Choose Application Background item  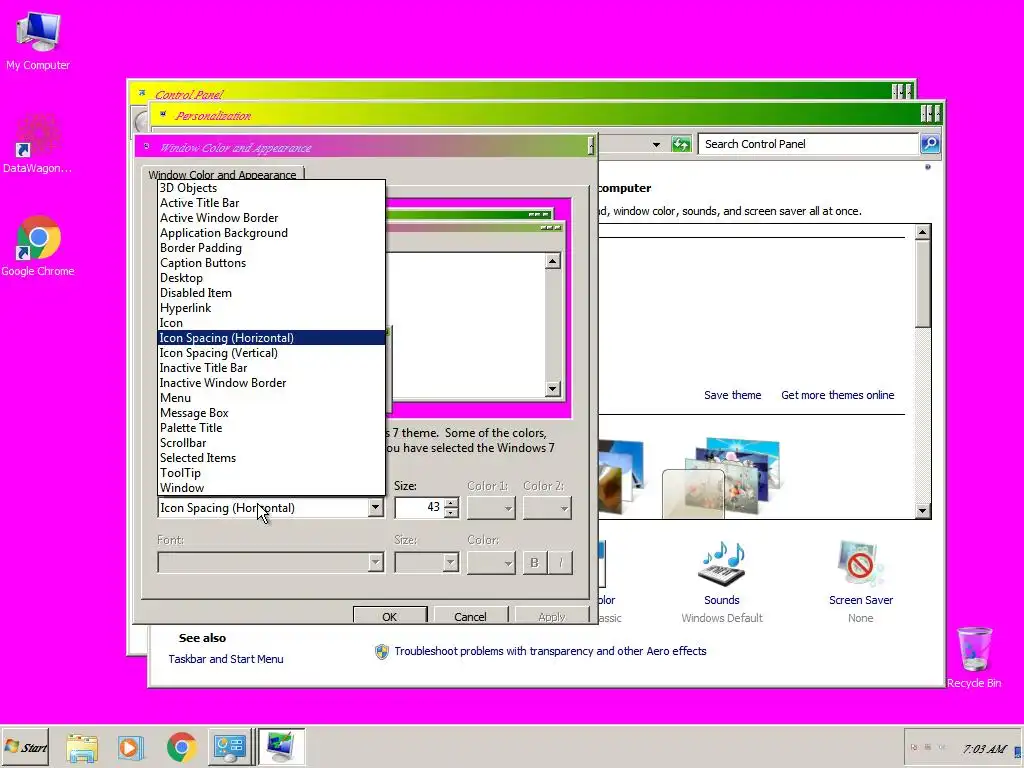click(x=272, y=233)
